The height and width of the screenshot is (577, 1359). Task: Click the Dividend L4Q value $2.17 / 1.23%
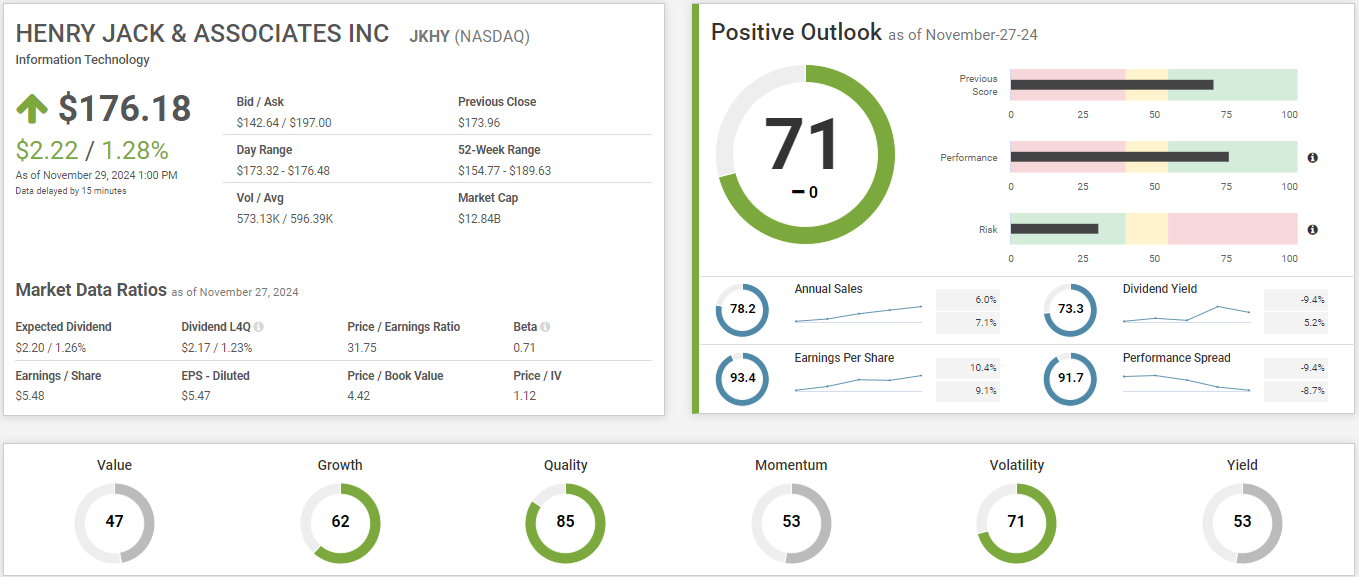click(x=217, y=348)
